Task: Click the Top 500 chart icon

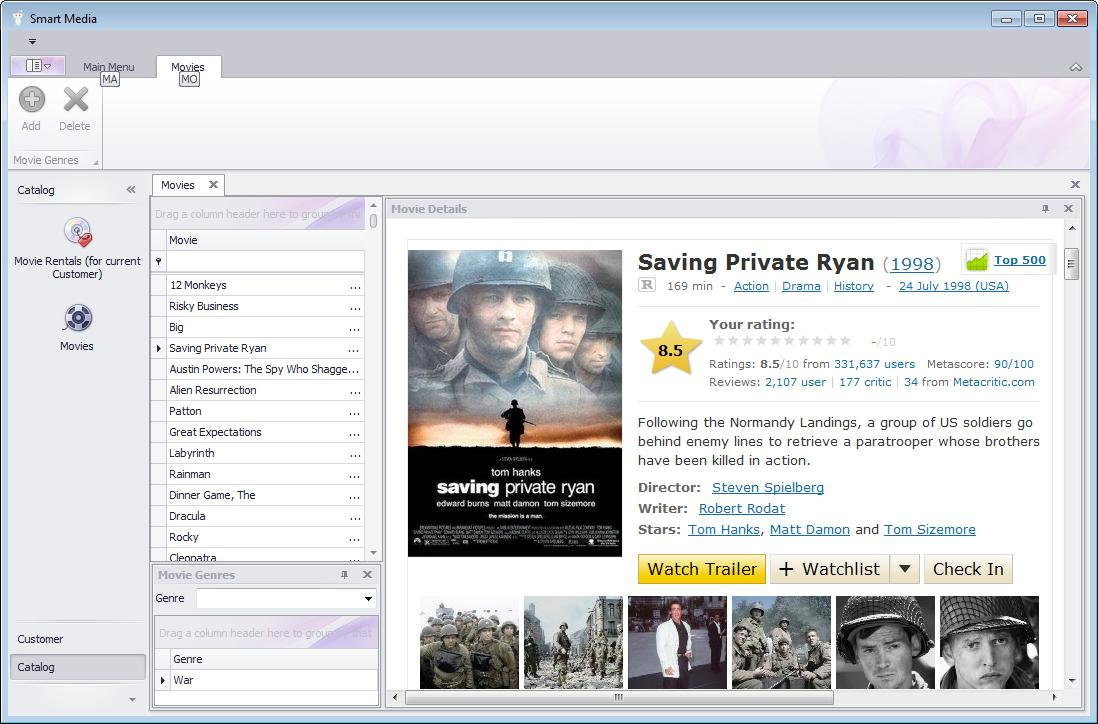Action: (977, 260)
